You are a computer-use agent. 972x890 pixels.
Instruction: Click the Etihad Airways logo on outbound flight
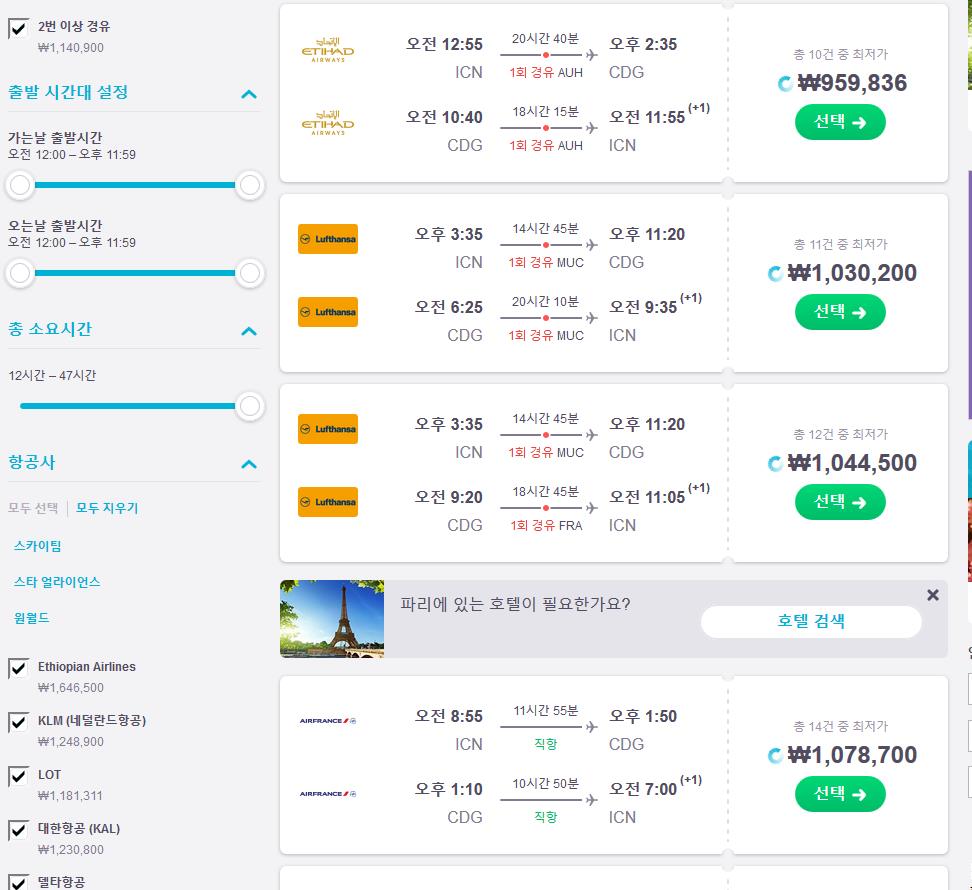(x=327, y=51)
